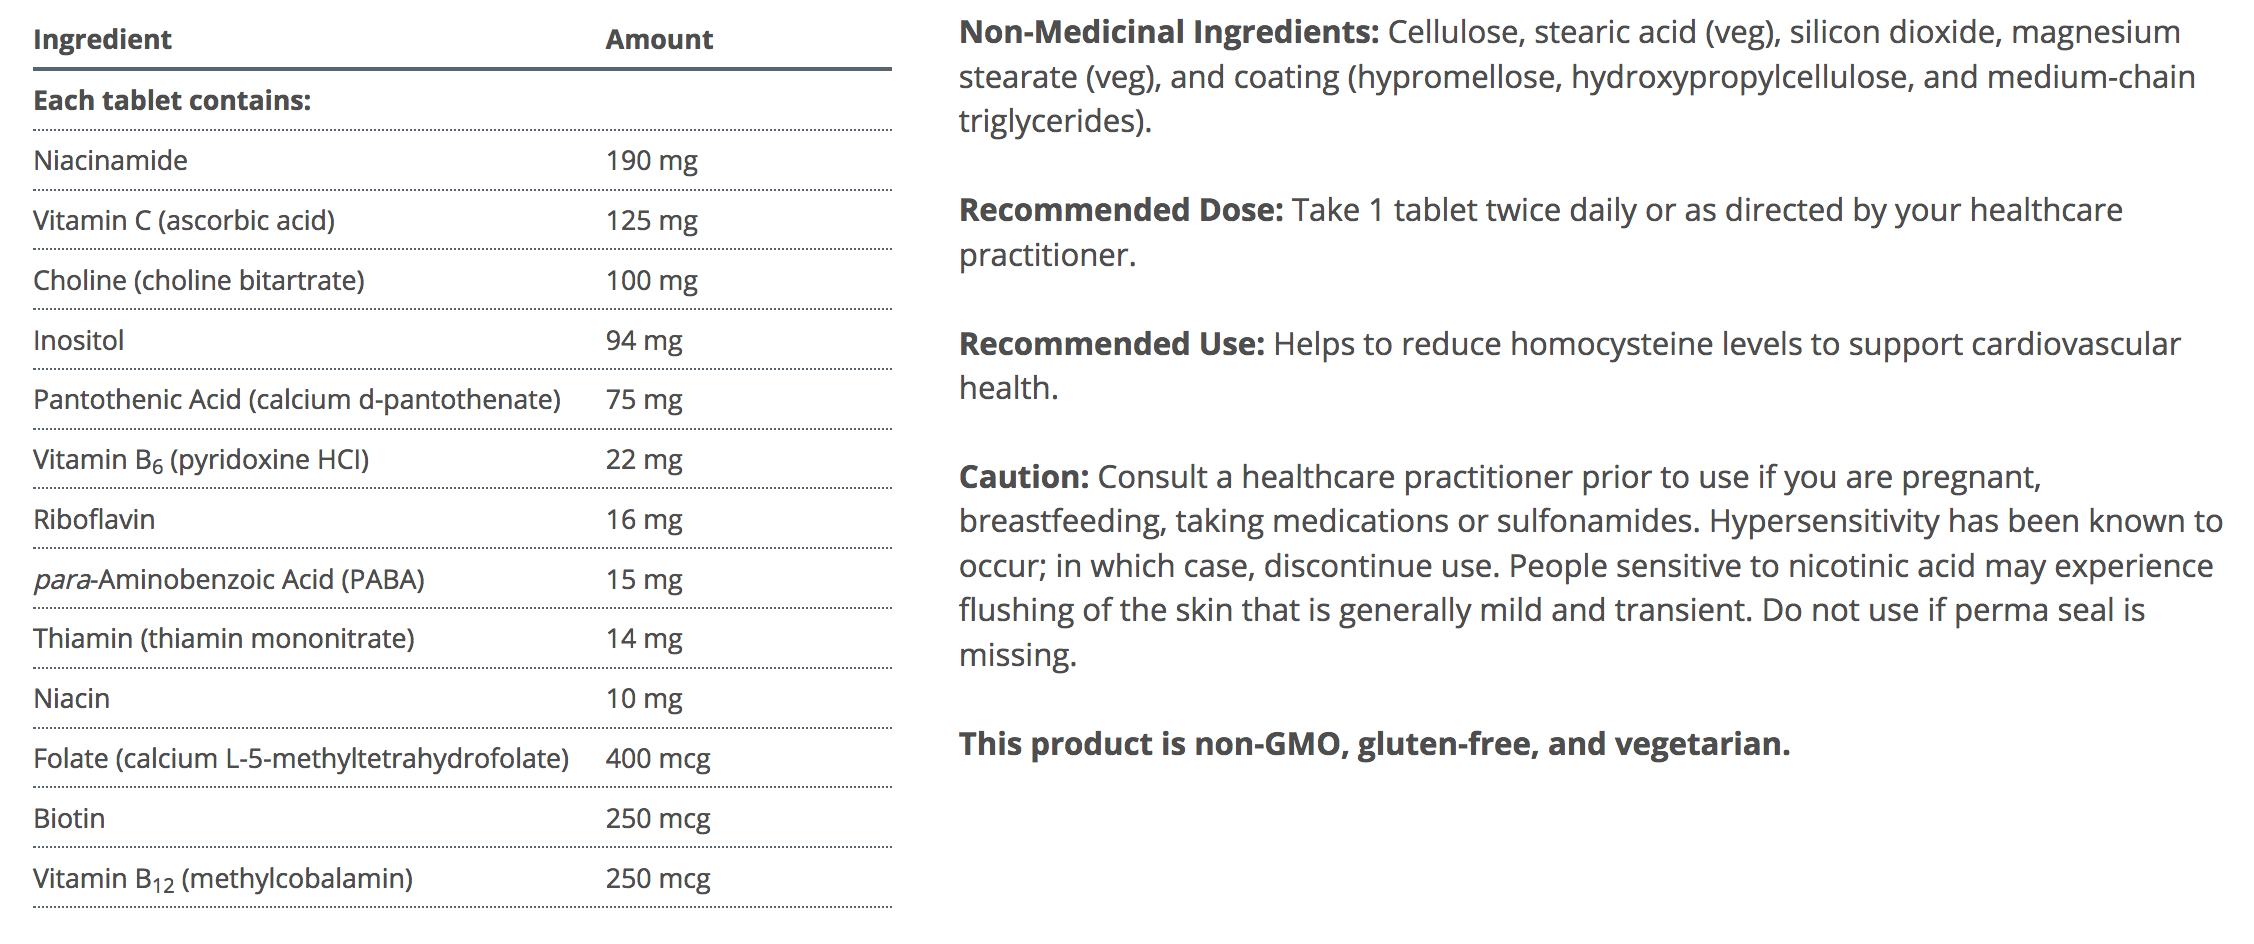The image size is (2254, 944).
Task: Click Vitamin C (ascorbic acid) entry
Action: tap(184, 221)
